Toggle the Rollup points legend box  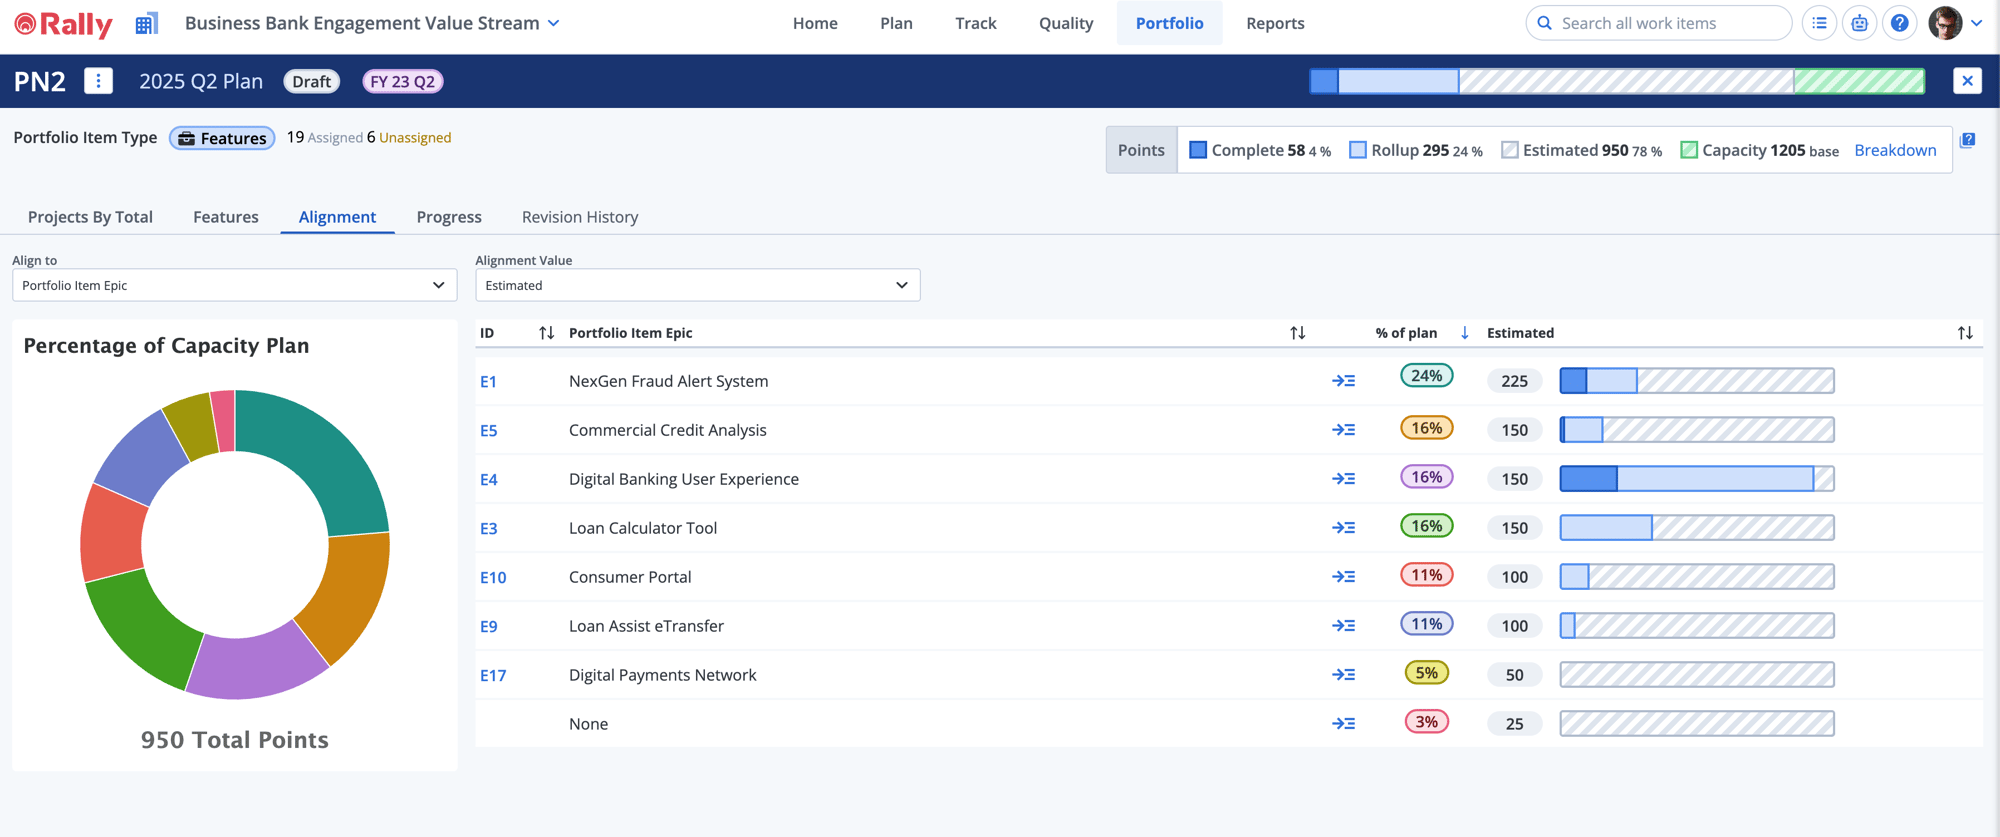[1357, 150]
